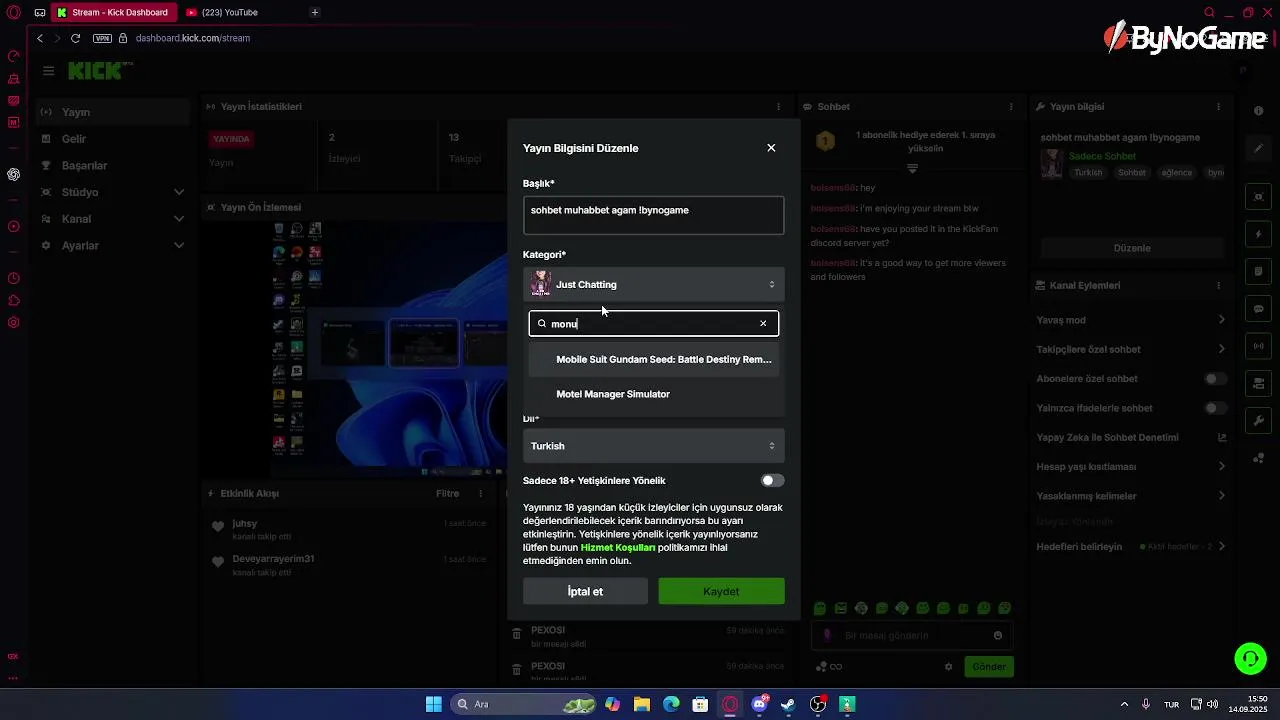Open Etkinlik Akışı panel three-dot menu
This screenshot has height=720, width=1280.
(x=481, y=494)
